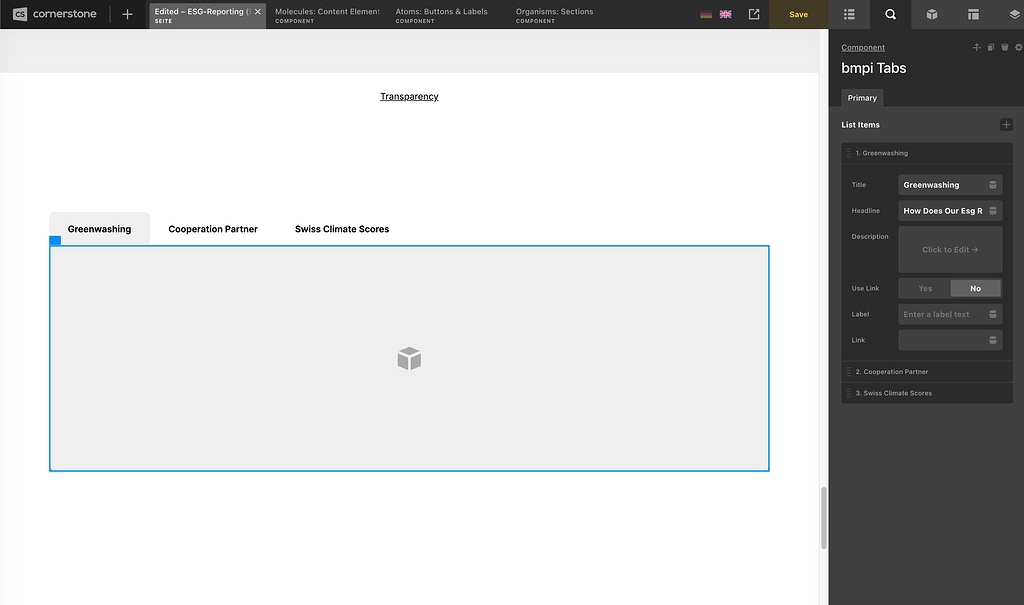Expand the 2. Cooperation Partner list item
This screenshot has width=1024, height=605.
click(x=925, y=371)
